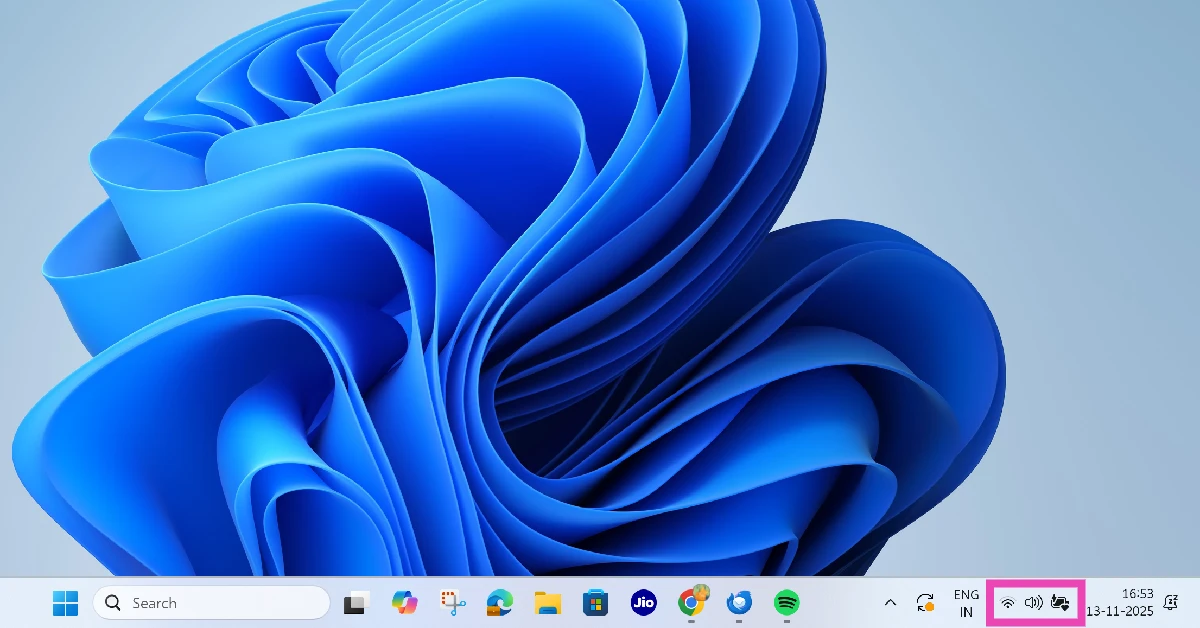Open Google Chrome
This screenshot has width=1200, height=628.
tap(691, 603)
